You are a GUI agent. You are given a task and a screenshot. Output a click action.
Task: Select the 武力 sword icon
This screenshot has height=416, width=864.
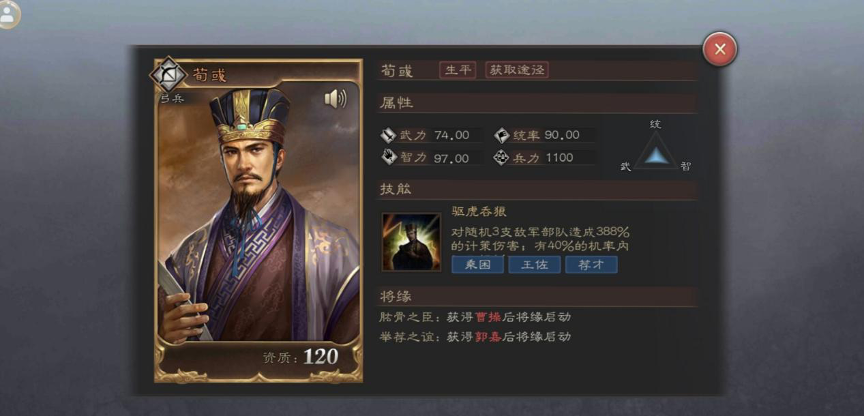[x=388, y=135]
